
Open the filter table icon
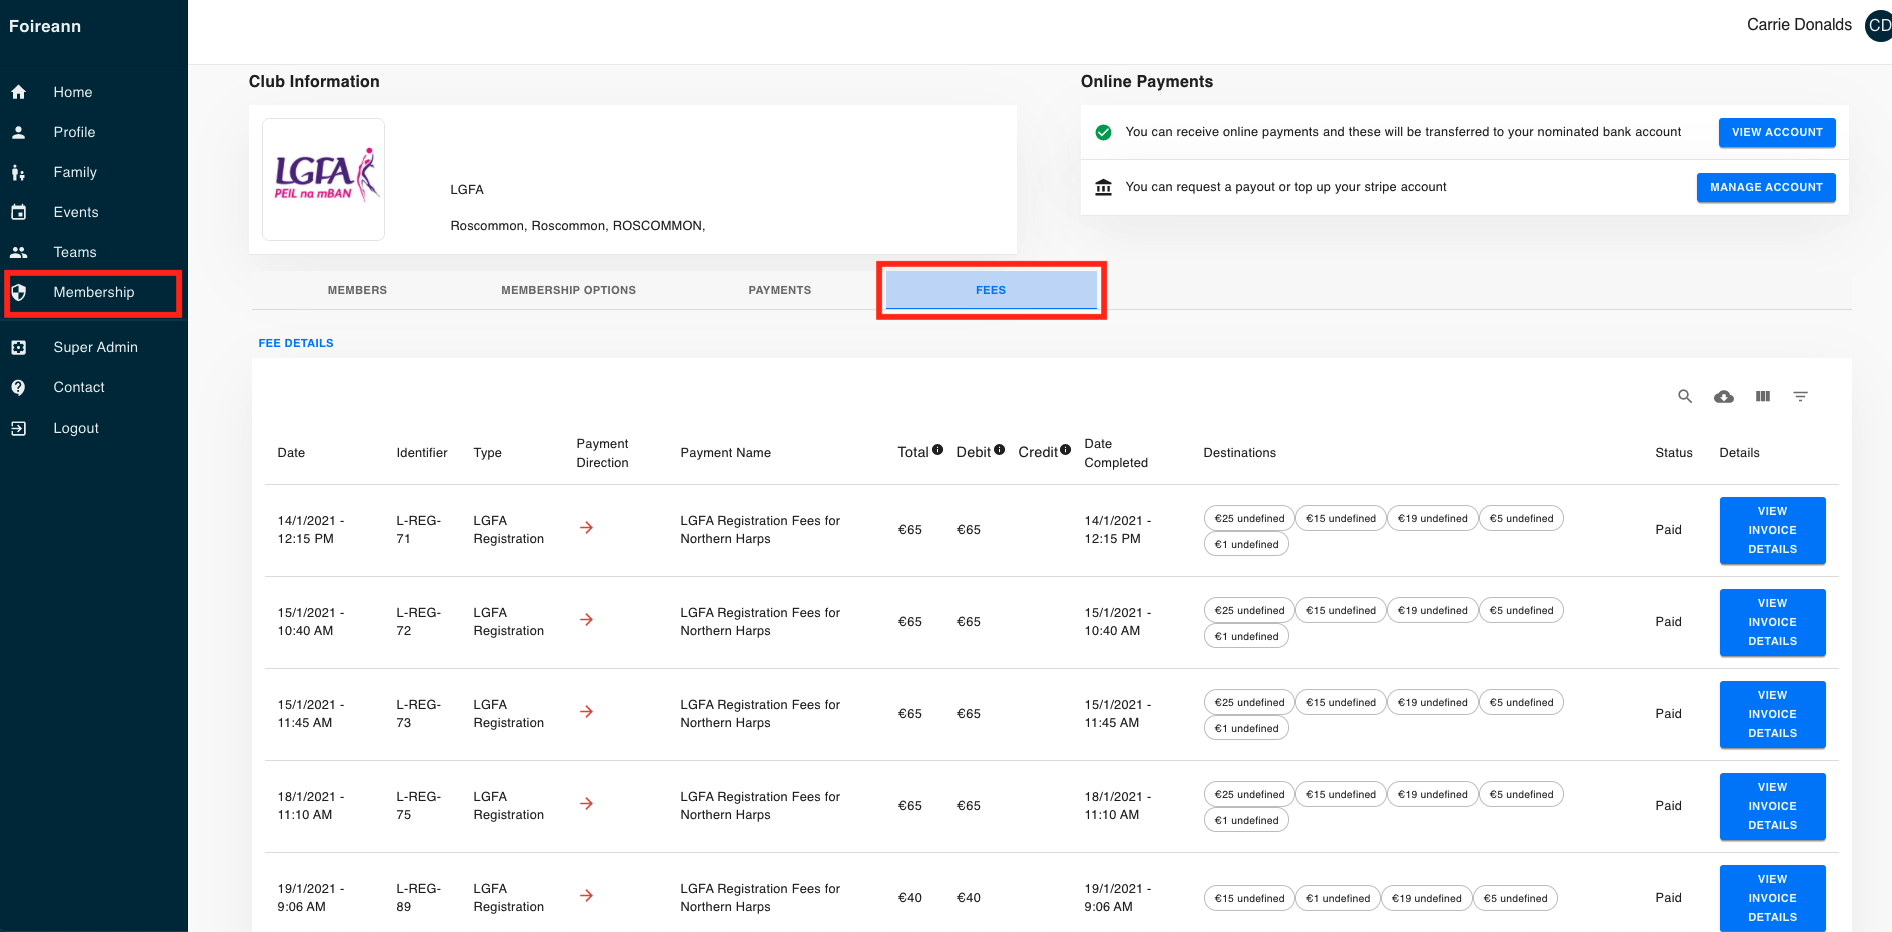pos(1801,397)
